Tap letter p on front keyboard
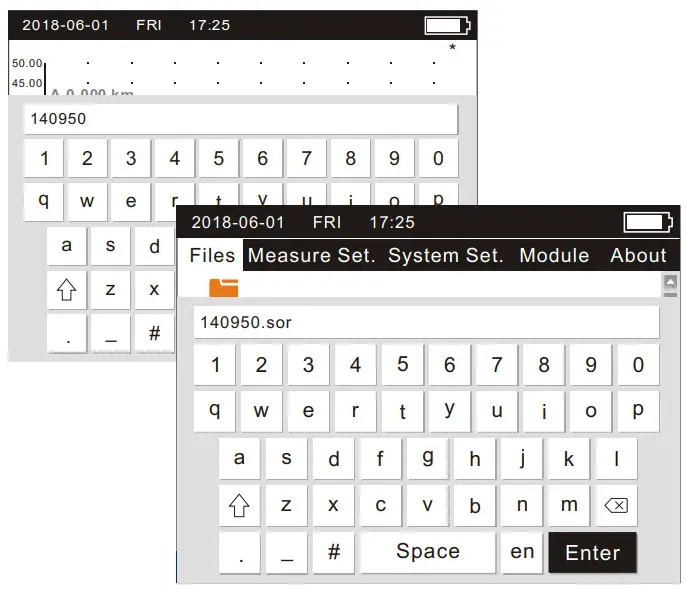 pyautogui.click(x=638, y=411)
